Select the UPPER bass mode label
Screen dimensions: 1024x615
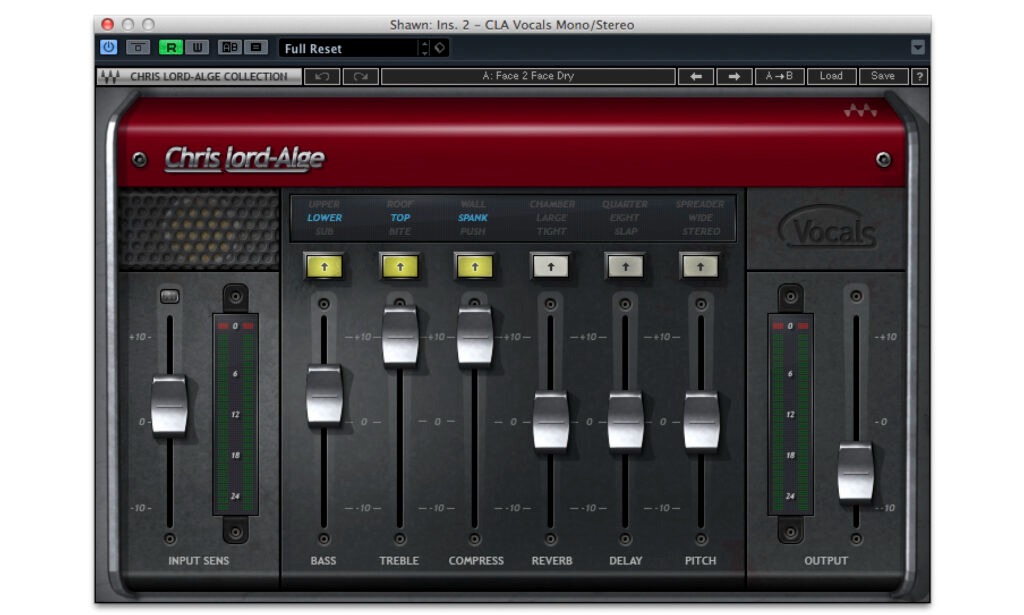pyautogui.click(x=325, y=204)
